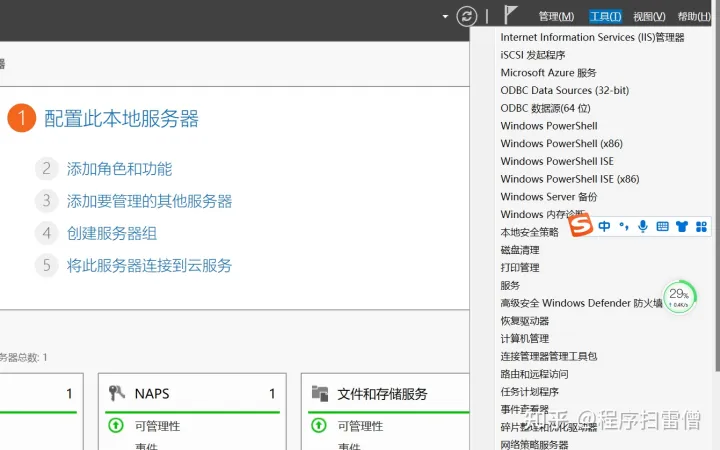This screenshot has height=450, width=720.
Task: Launch Windows PowerShell (x86)
Action: [x=562, y=144]
